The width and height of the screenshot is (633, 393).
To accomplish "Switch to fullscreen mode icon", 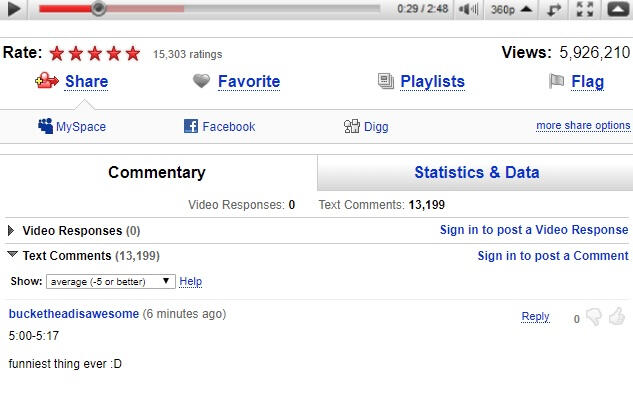I will (585, 9).
